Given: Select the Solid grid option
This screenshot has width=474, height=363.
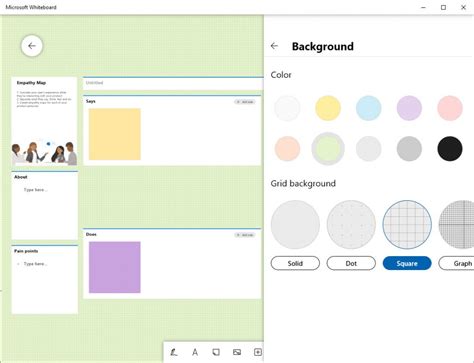Looking at the screenshot, I should pos(295,263).
